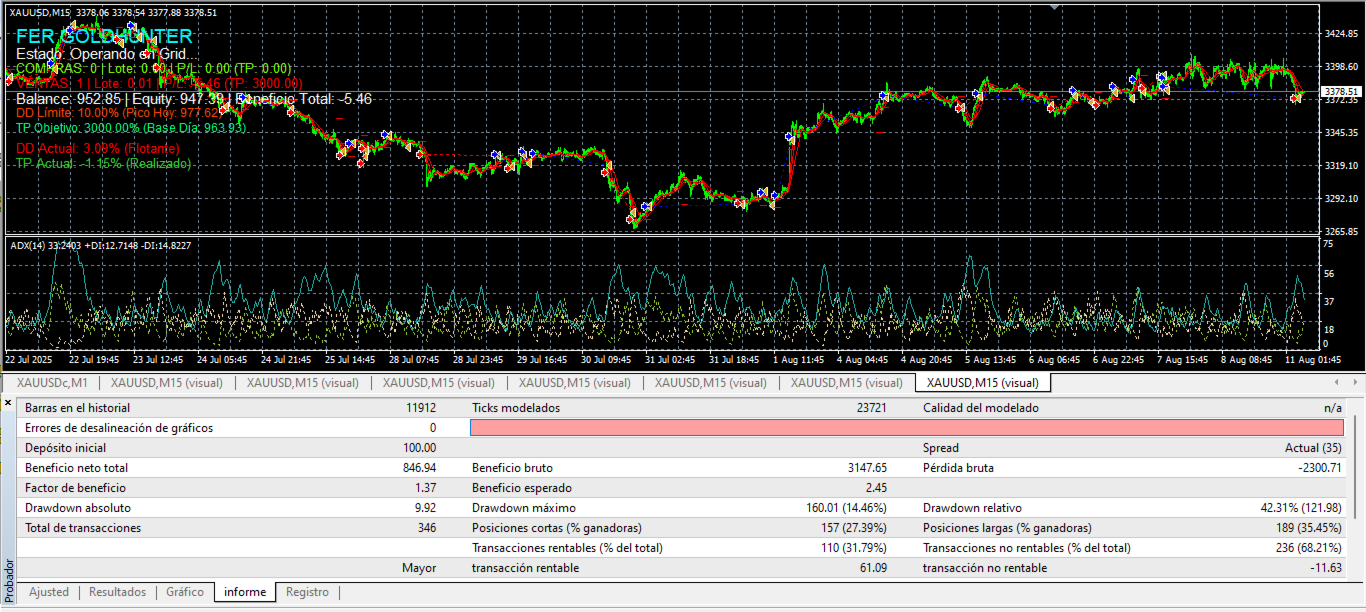Click the 3424.85 price axis value

coord(1340,33)
